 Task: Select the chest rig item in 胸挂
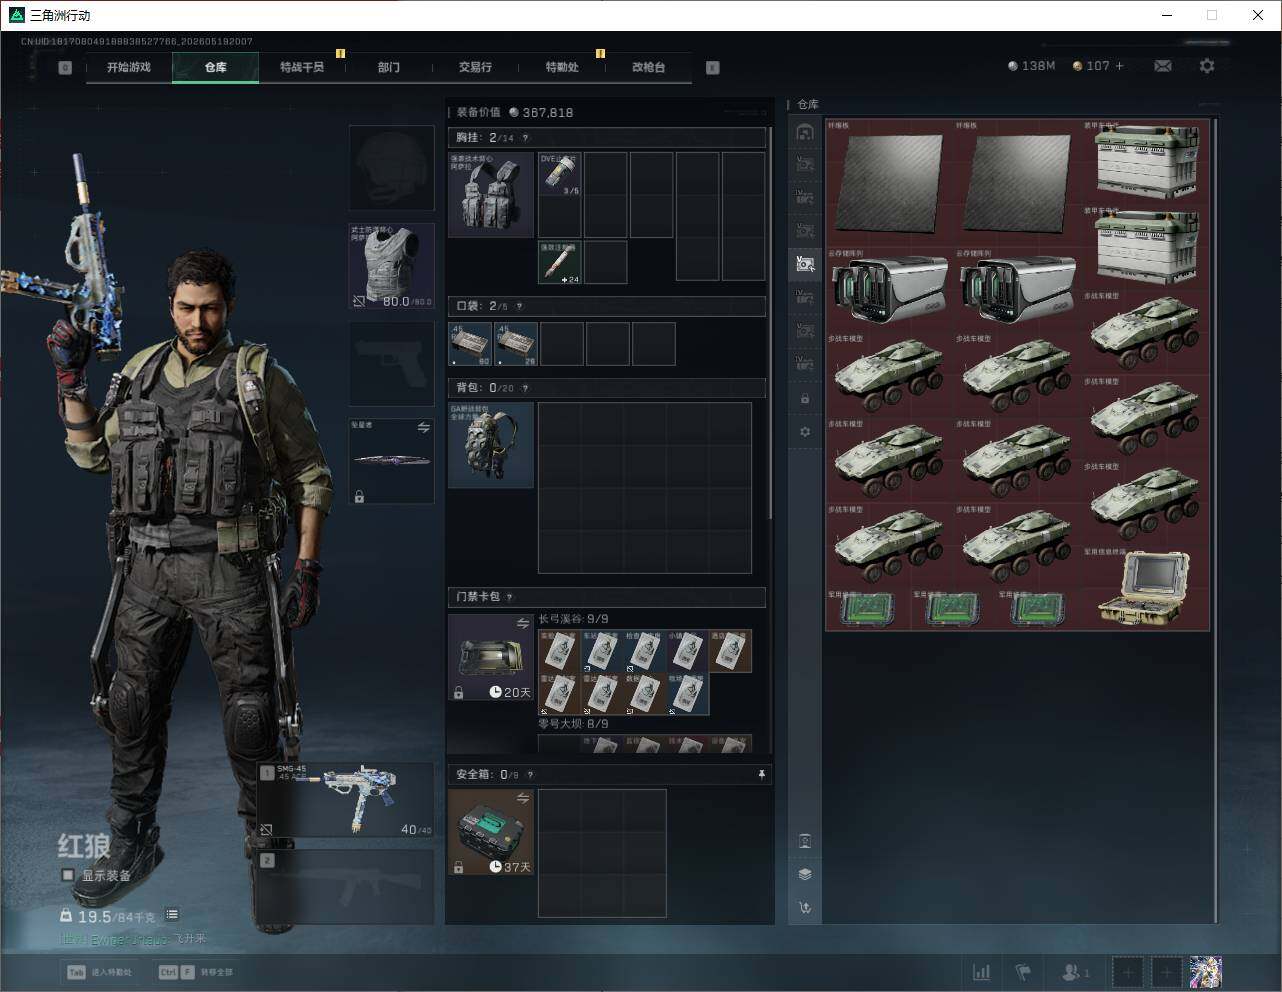click(491, 194)
